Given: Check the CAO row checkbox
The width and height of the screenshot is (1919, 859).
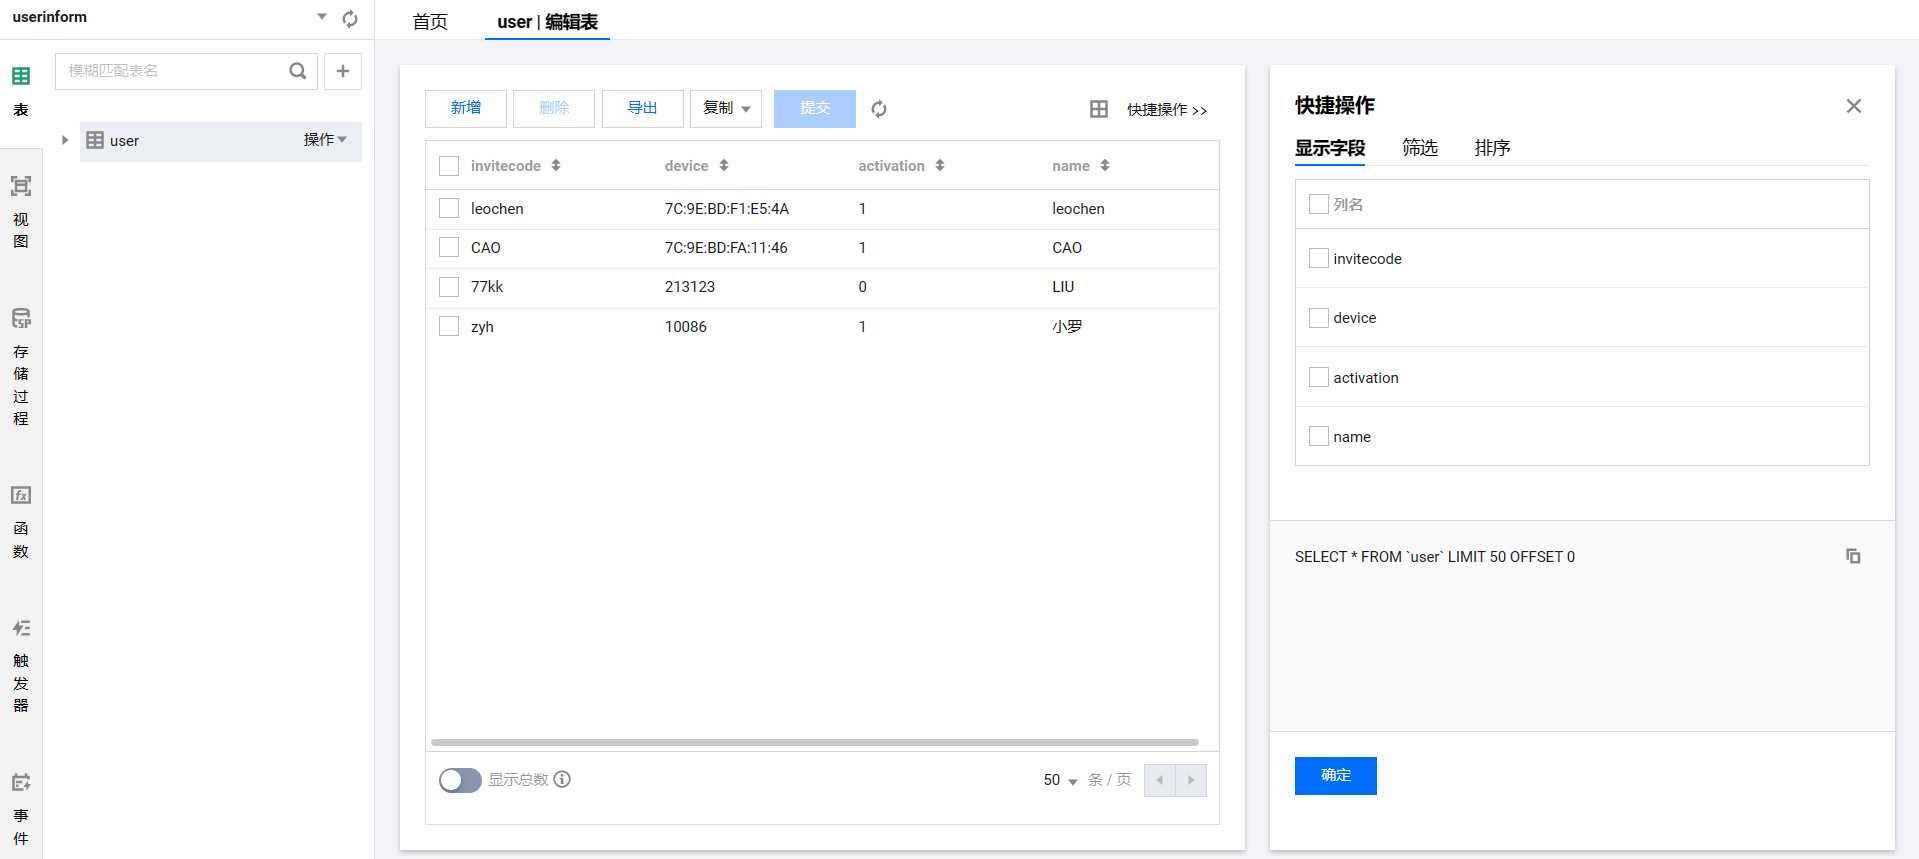Looking at the screenshot, I should point(449,247).
